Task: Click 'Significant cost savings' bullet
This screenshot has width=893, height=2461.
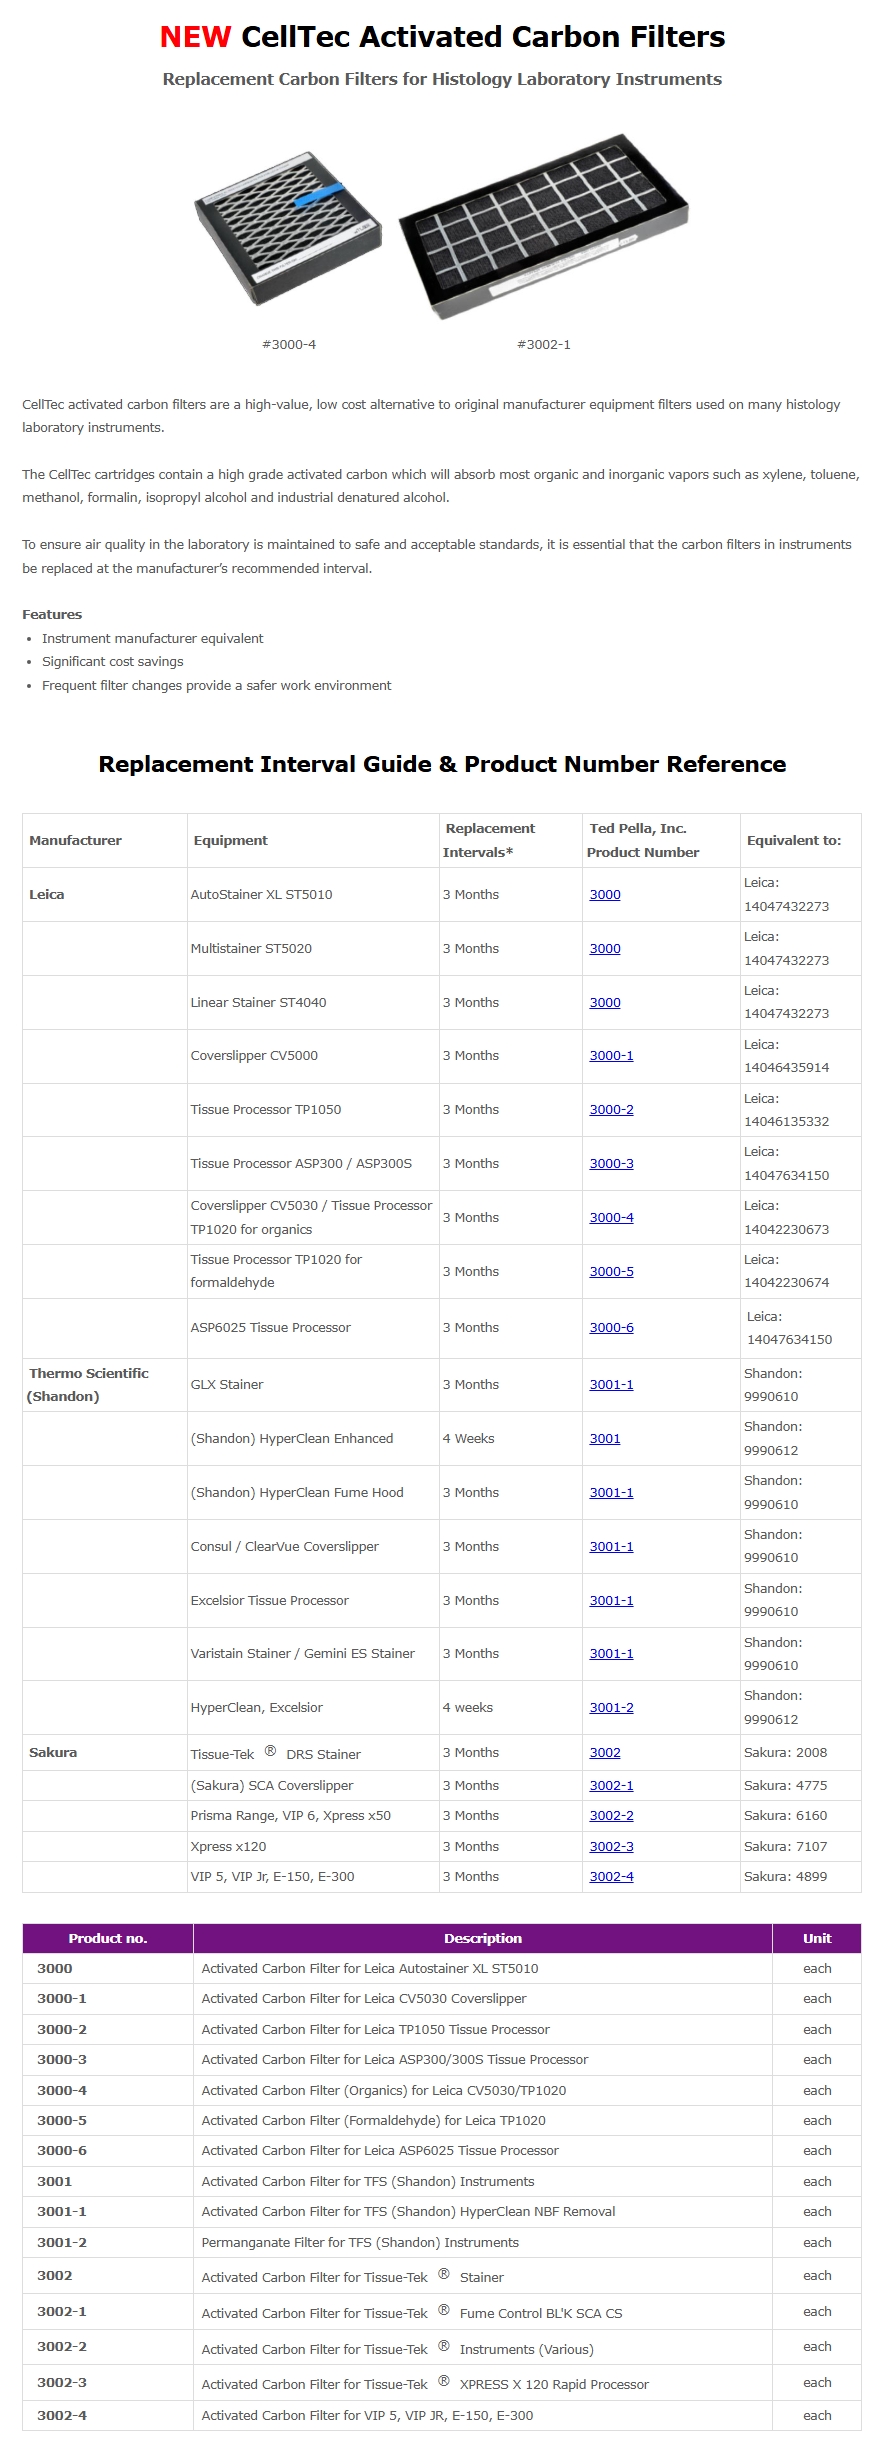Action: pos(113,662)
